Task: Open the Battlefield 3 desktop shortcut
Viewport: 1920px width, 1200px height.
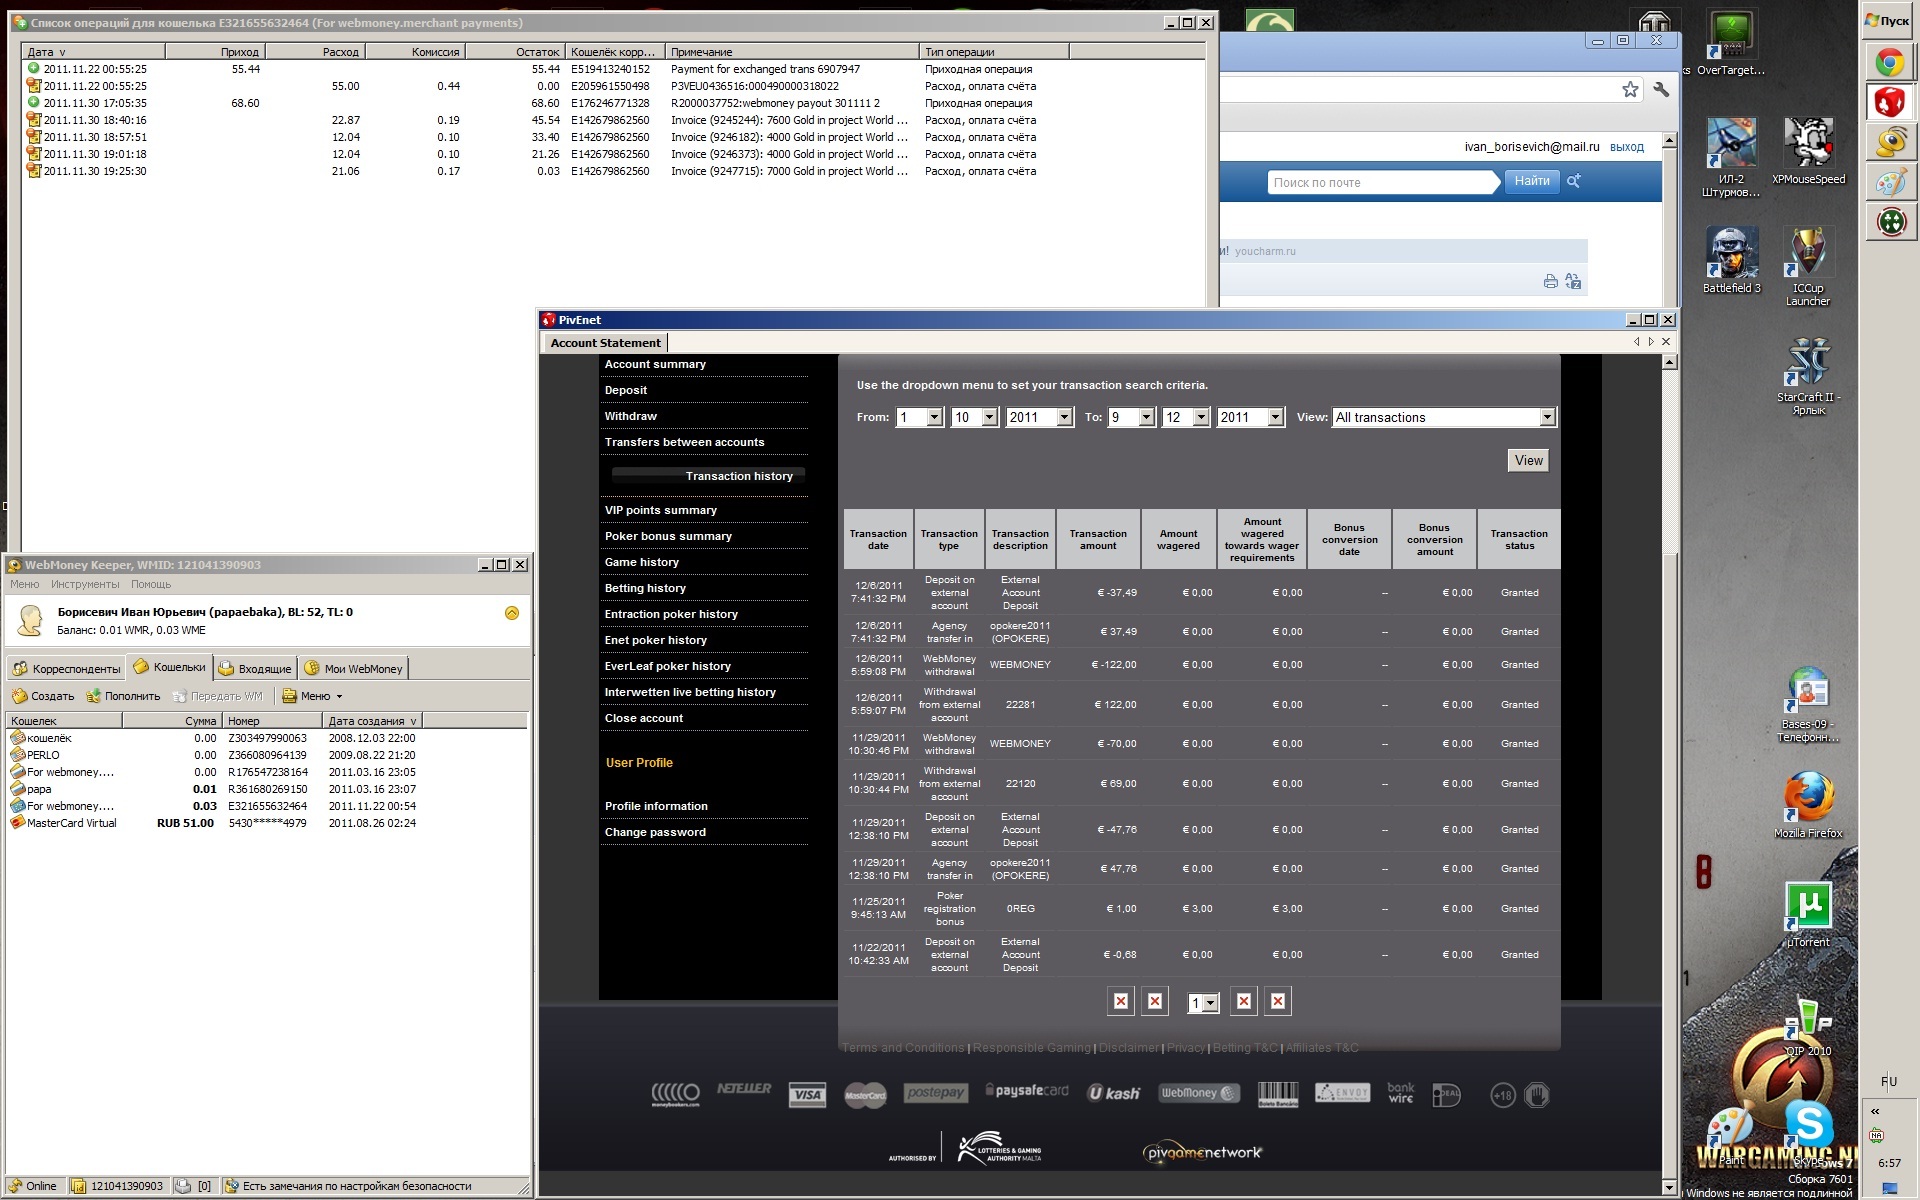Action: click(x=1732, y=253)
